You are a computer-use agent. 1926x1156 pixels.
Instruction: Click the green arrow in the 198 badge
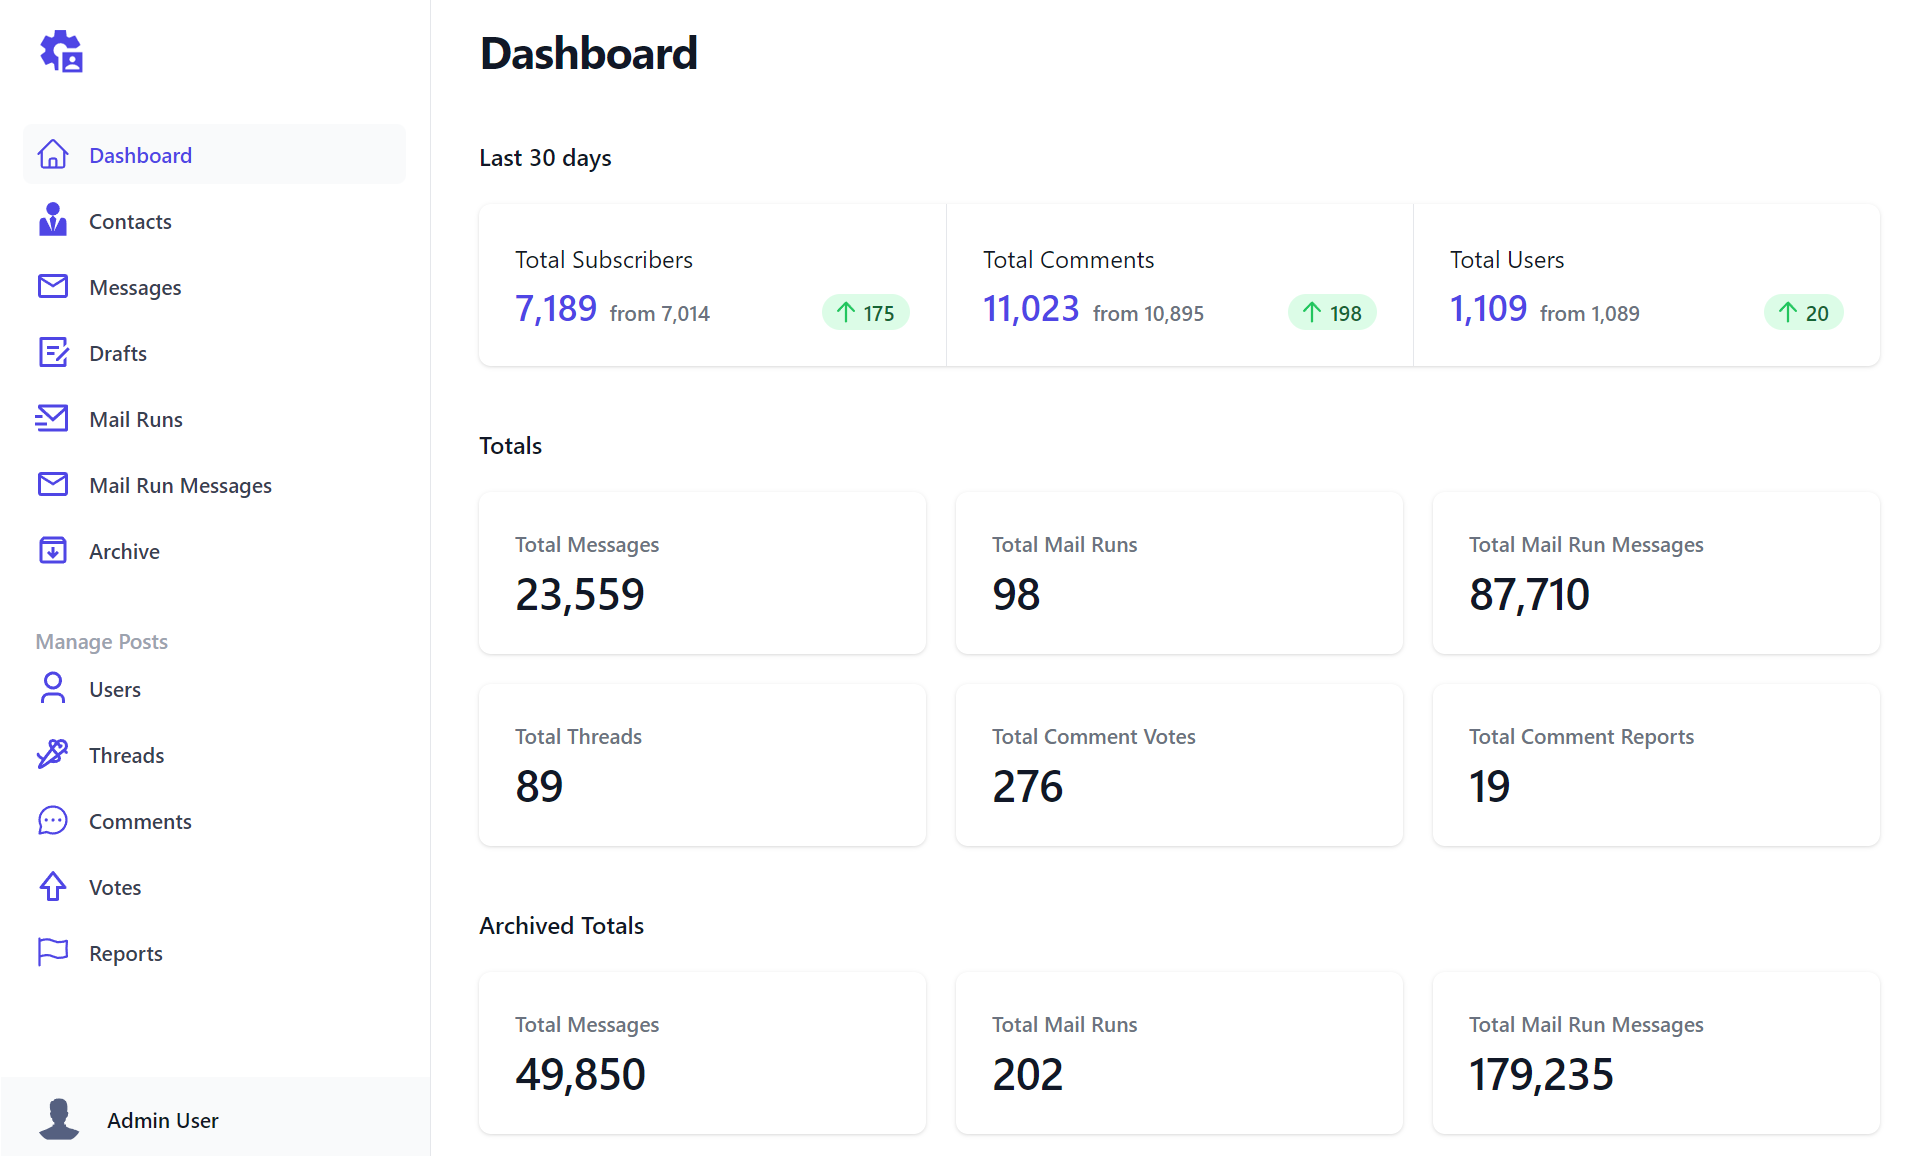coord(1312,313)
